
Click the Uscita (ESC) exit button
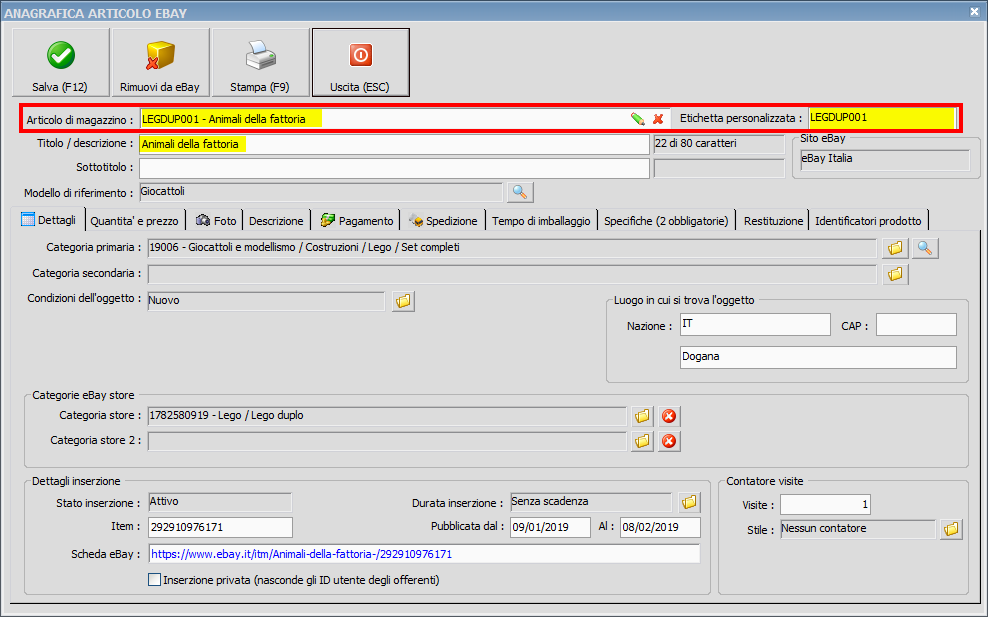coord(360,62)
